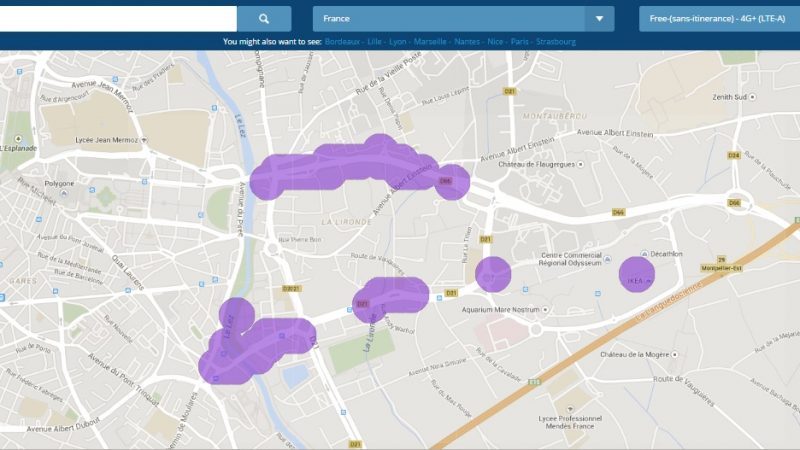Click inside the location search field
This screenshot has width=800, height=450.
point(118,18)
